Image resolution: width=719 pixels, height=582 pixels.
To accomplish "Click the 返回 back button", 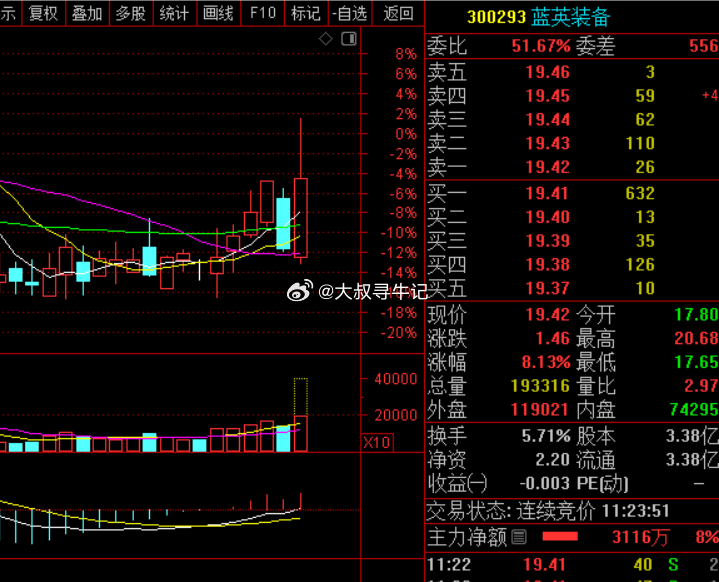I will [x=398, y=13].
